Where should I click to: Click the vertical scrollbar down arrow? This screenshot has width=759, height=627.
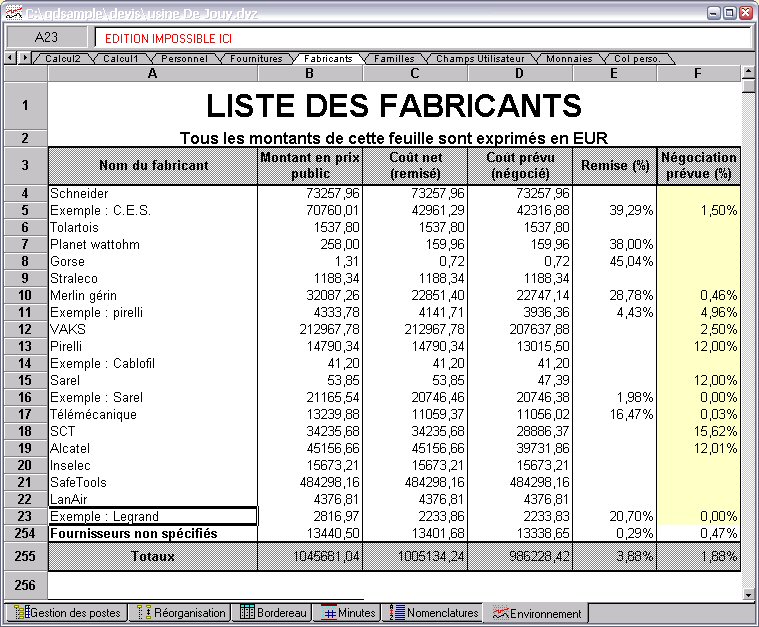749,594
